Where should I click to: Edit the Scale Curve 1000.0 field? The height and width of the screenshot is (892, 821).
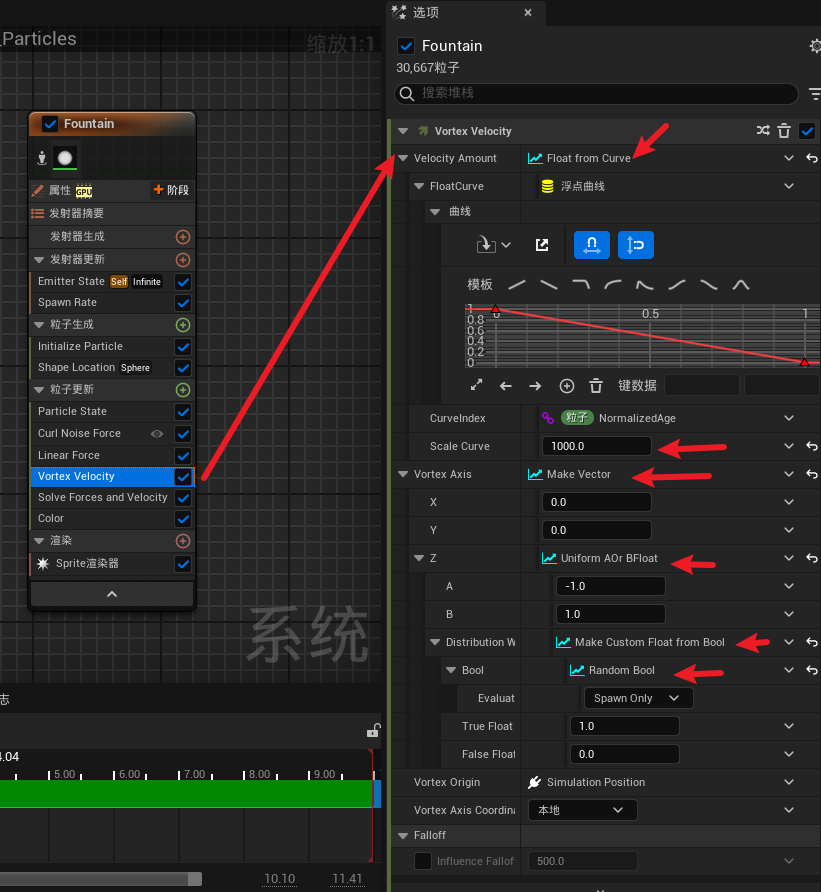(596, 446)
